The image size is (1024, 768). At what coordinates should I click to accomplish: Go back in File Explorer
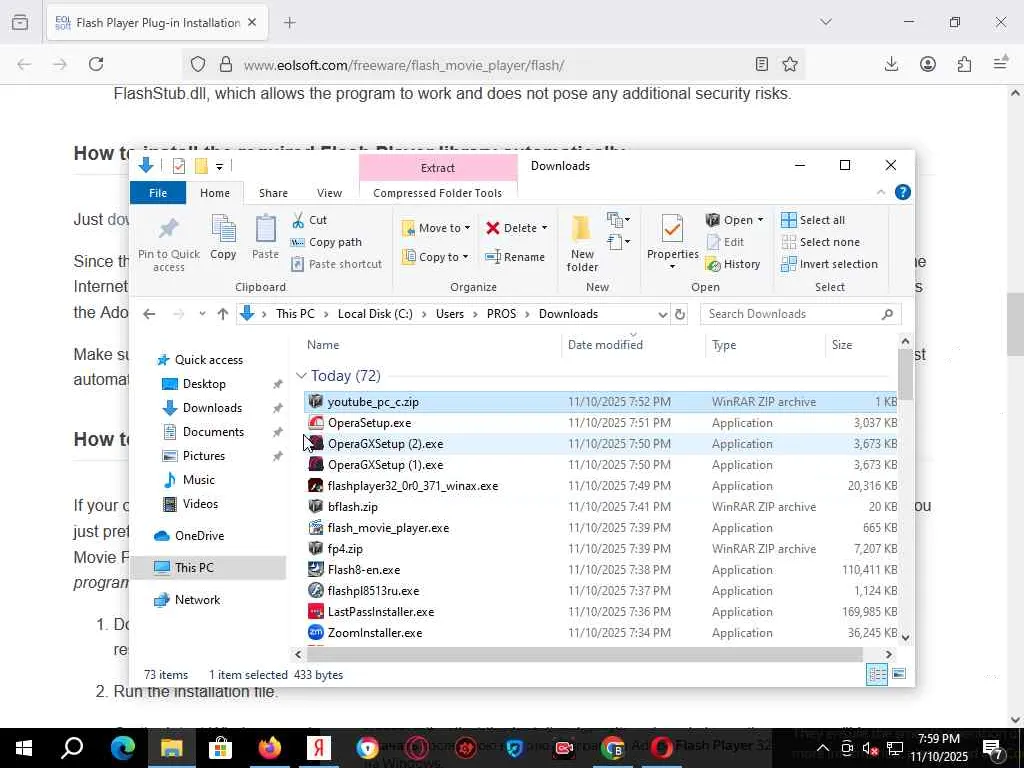click(149, 314)
